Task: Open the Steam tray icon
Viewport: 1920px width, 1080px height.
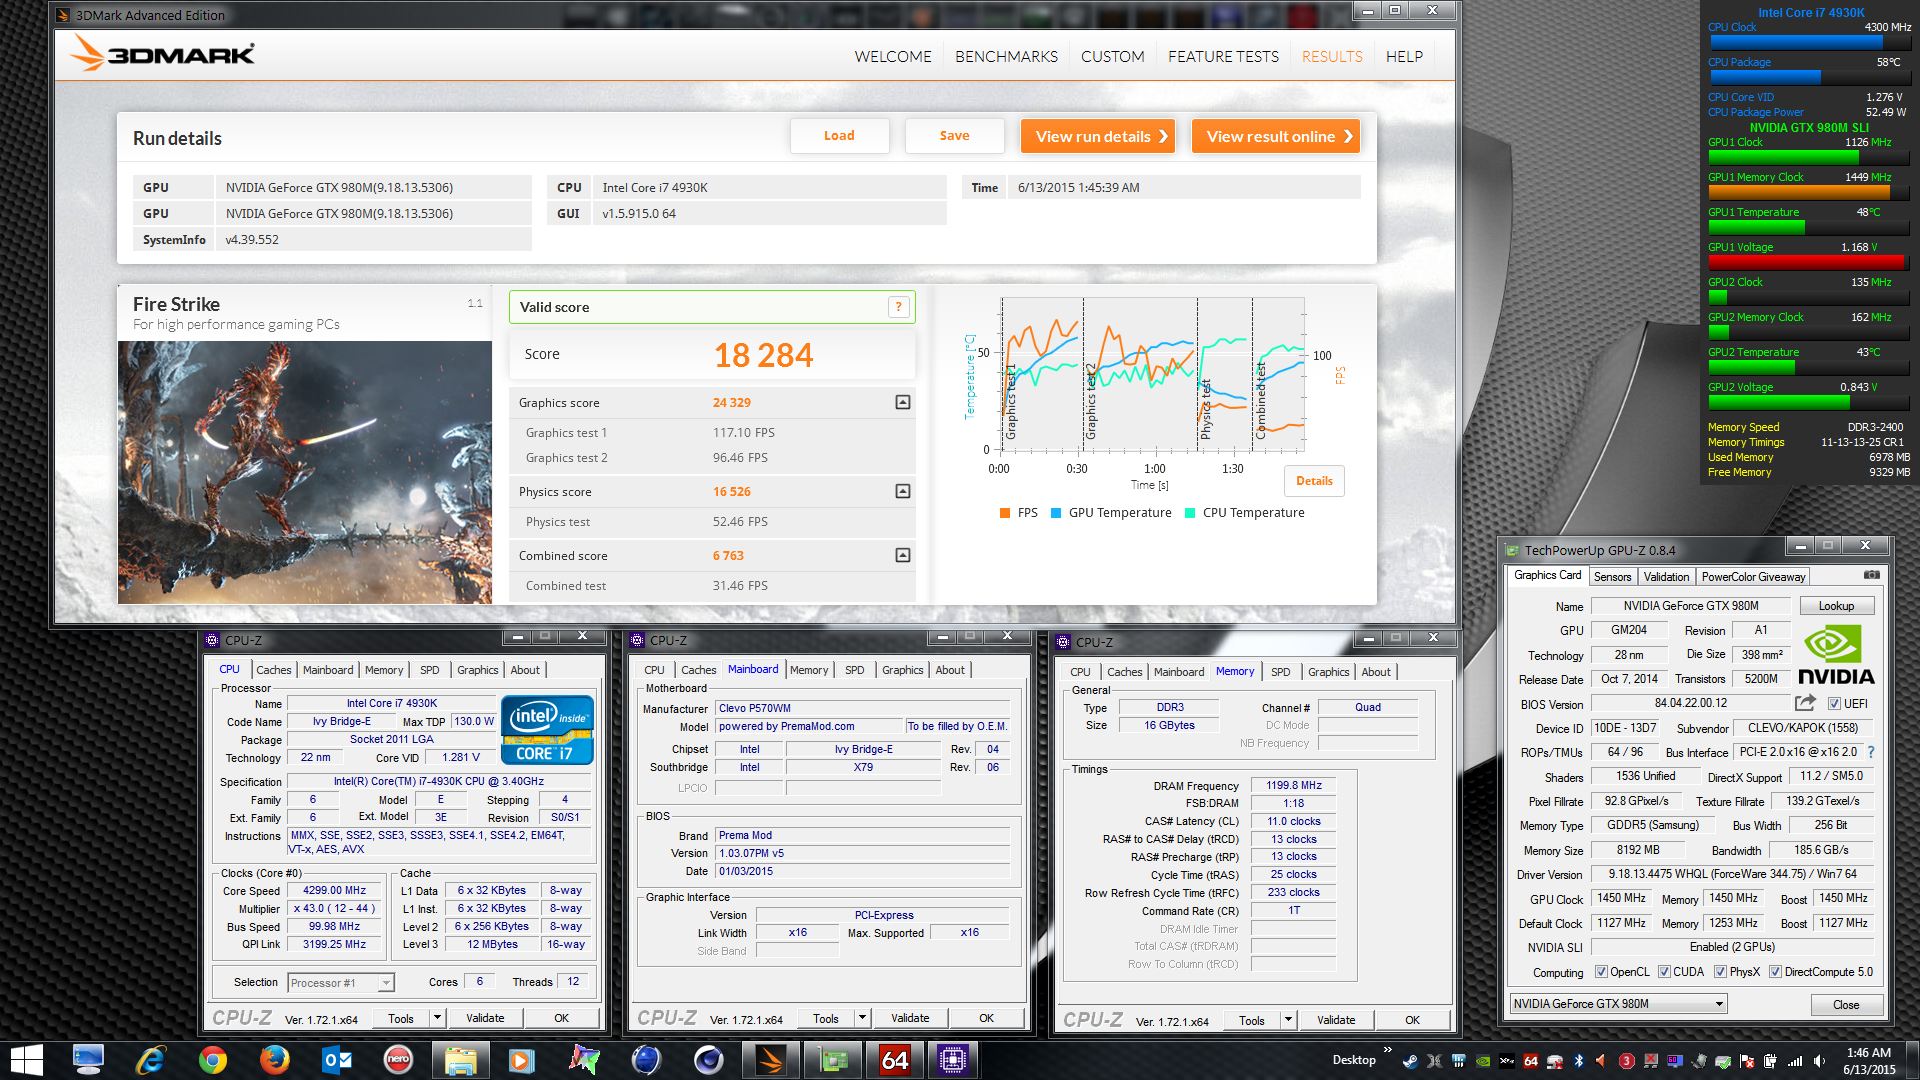Action: [1410, 1061]
